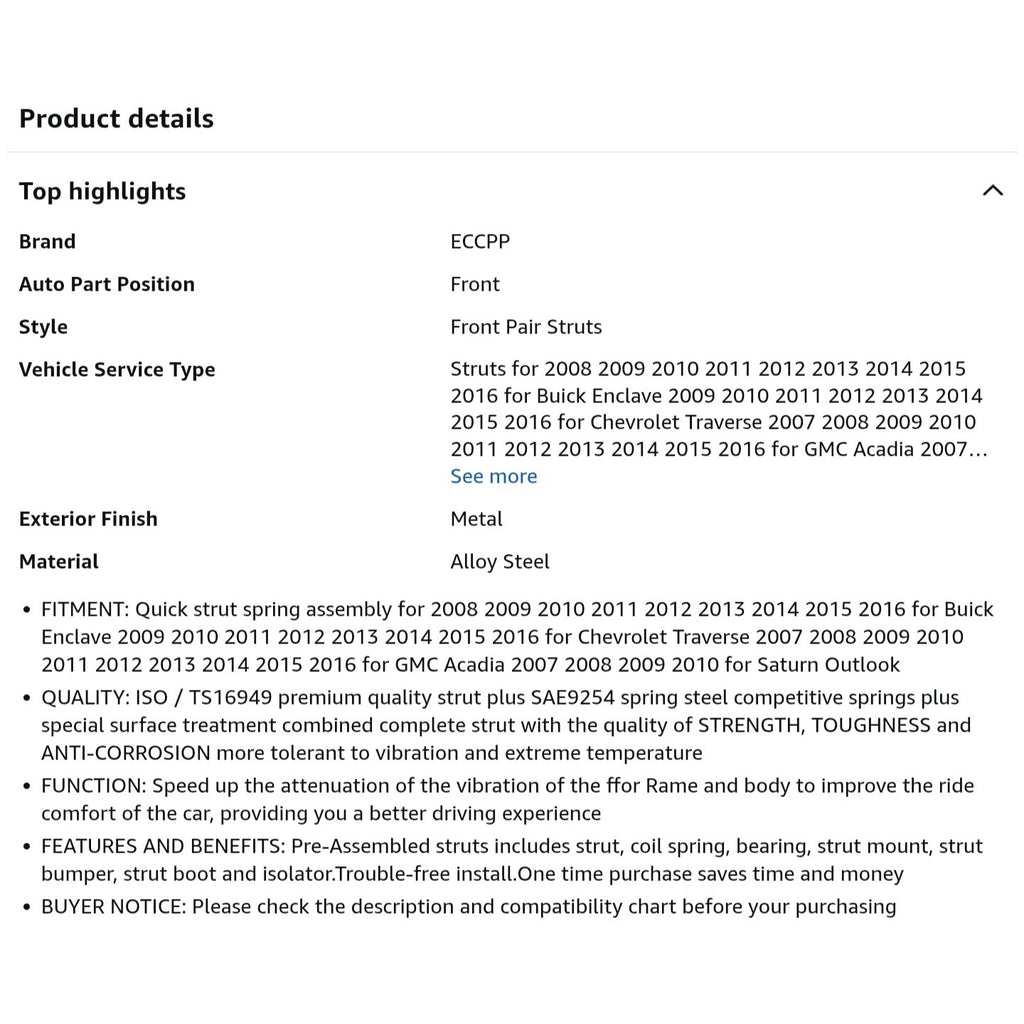Select the Exterior Finish label
The image size is (1024, 1024).
pyautogui.click(x=88, y=519)
